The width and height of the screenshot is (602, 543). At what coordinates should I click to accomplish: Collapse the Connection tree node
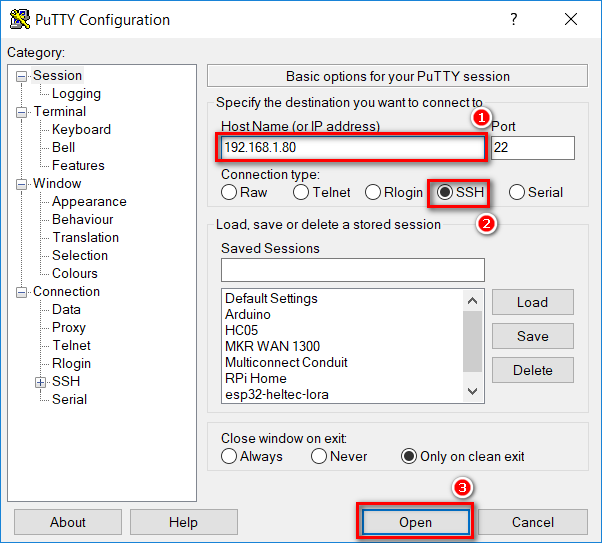coord(22,292)
